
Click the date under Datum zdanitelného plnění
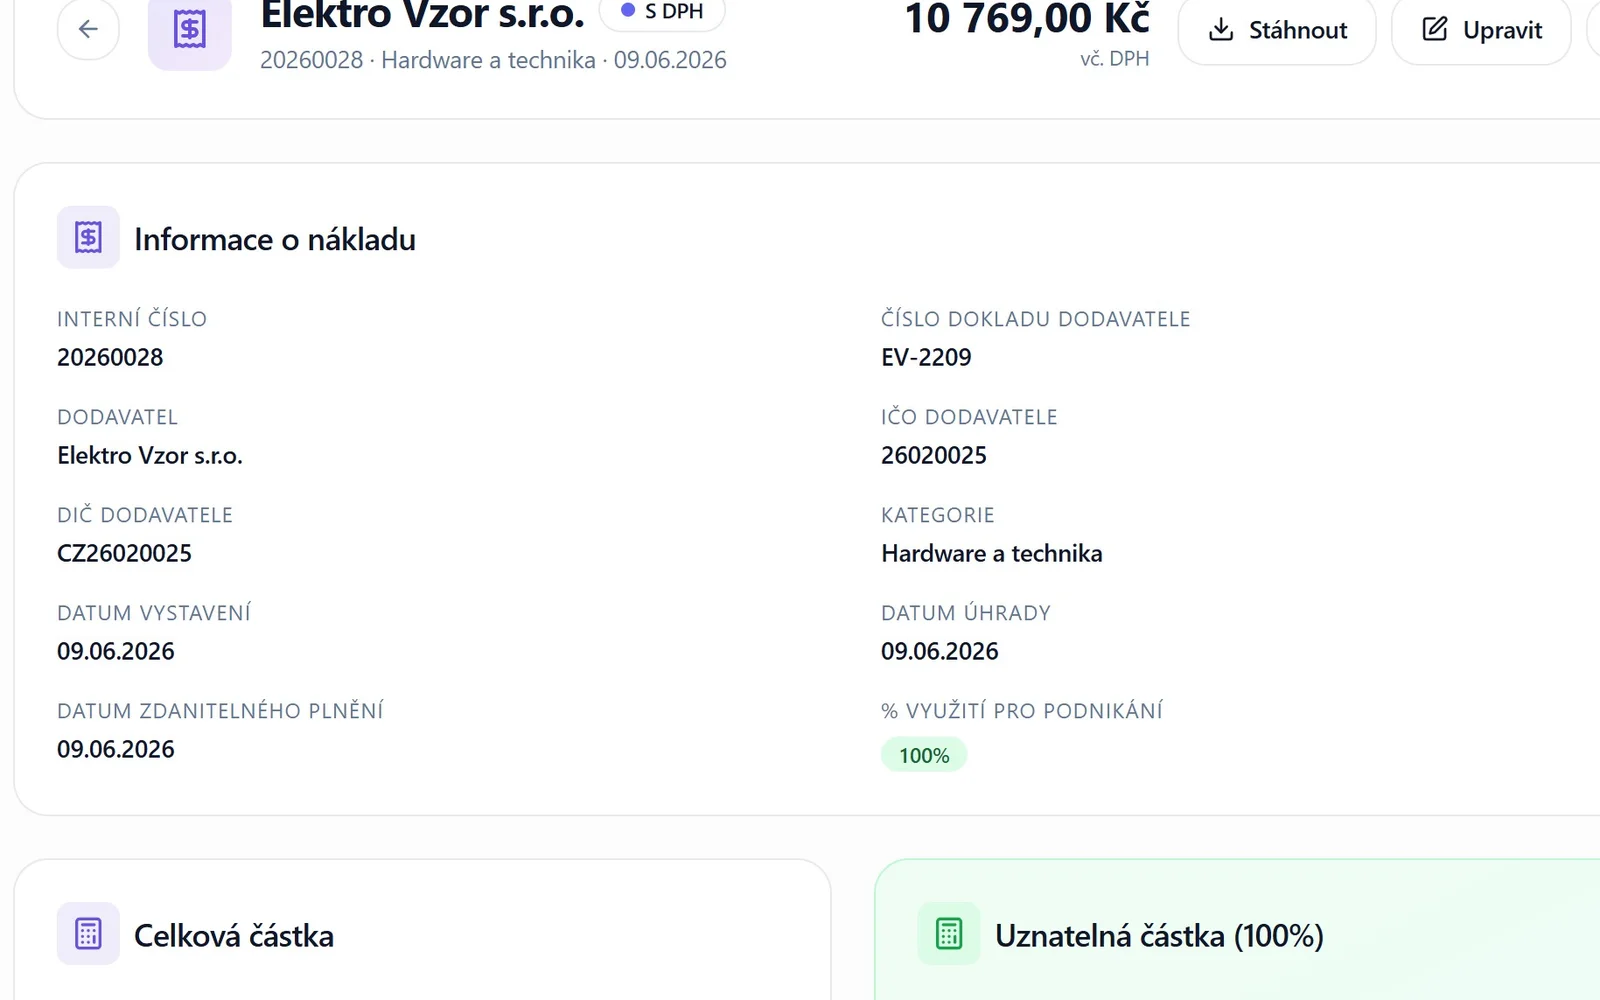pos(116,749)
